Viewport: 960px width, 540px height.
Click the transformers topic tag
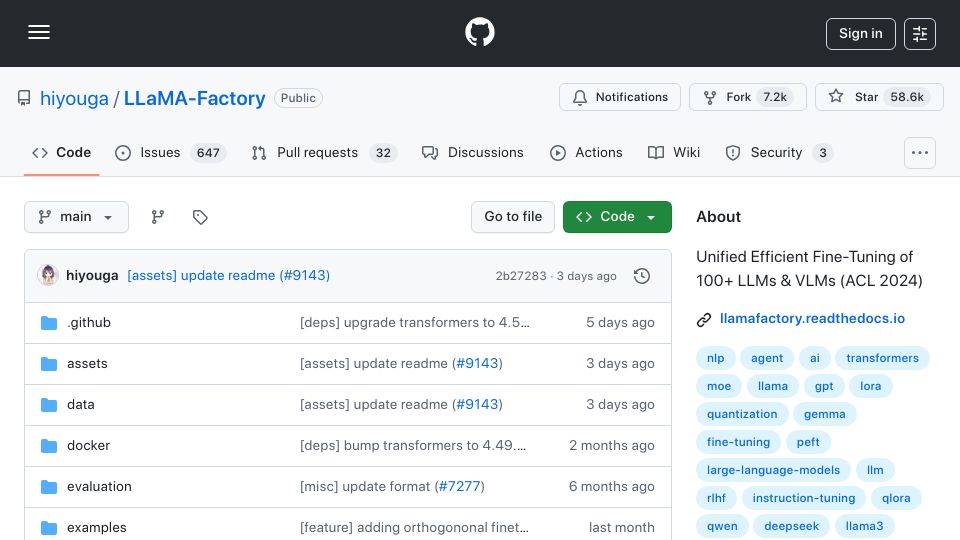pos(882,358)
